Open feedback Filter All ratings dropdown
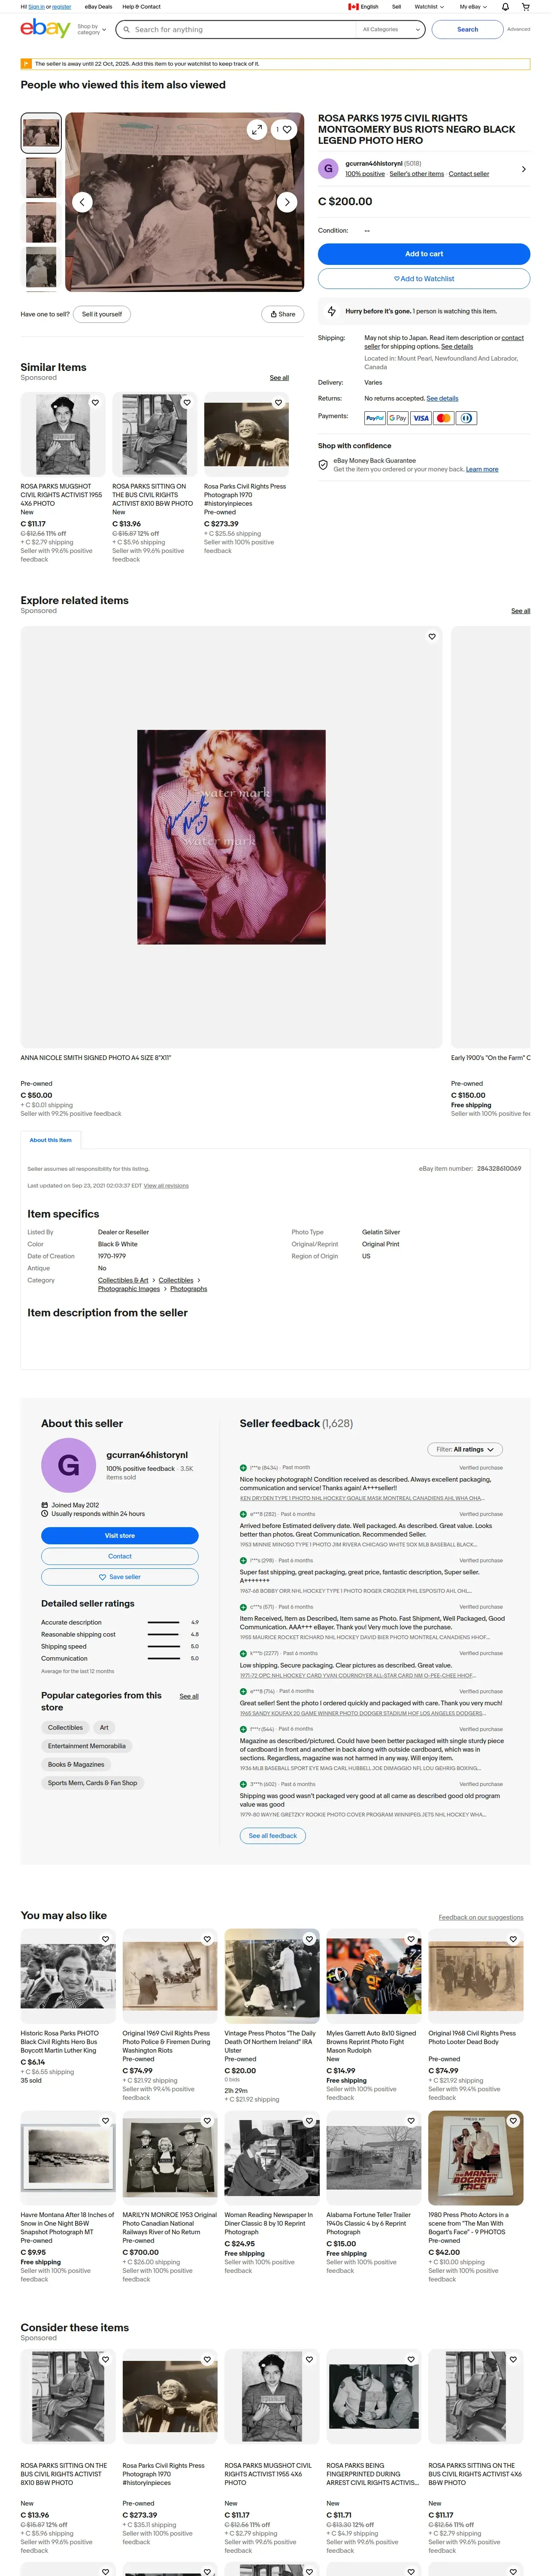This screenshot has width=551, height=2576. pos(465,1449)
